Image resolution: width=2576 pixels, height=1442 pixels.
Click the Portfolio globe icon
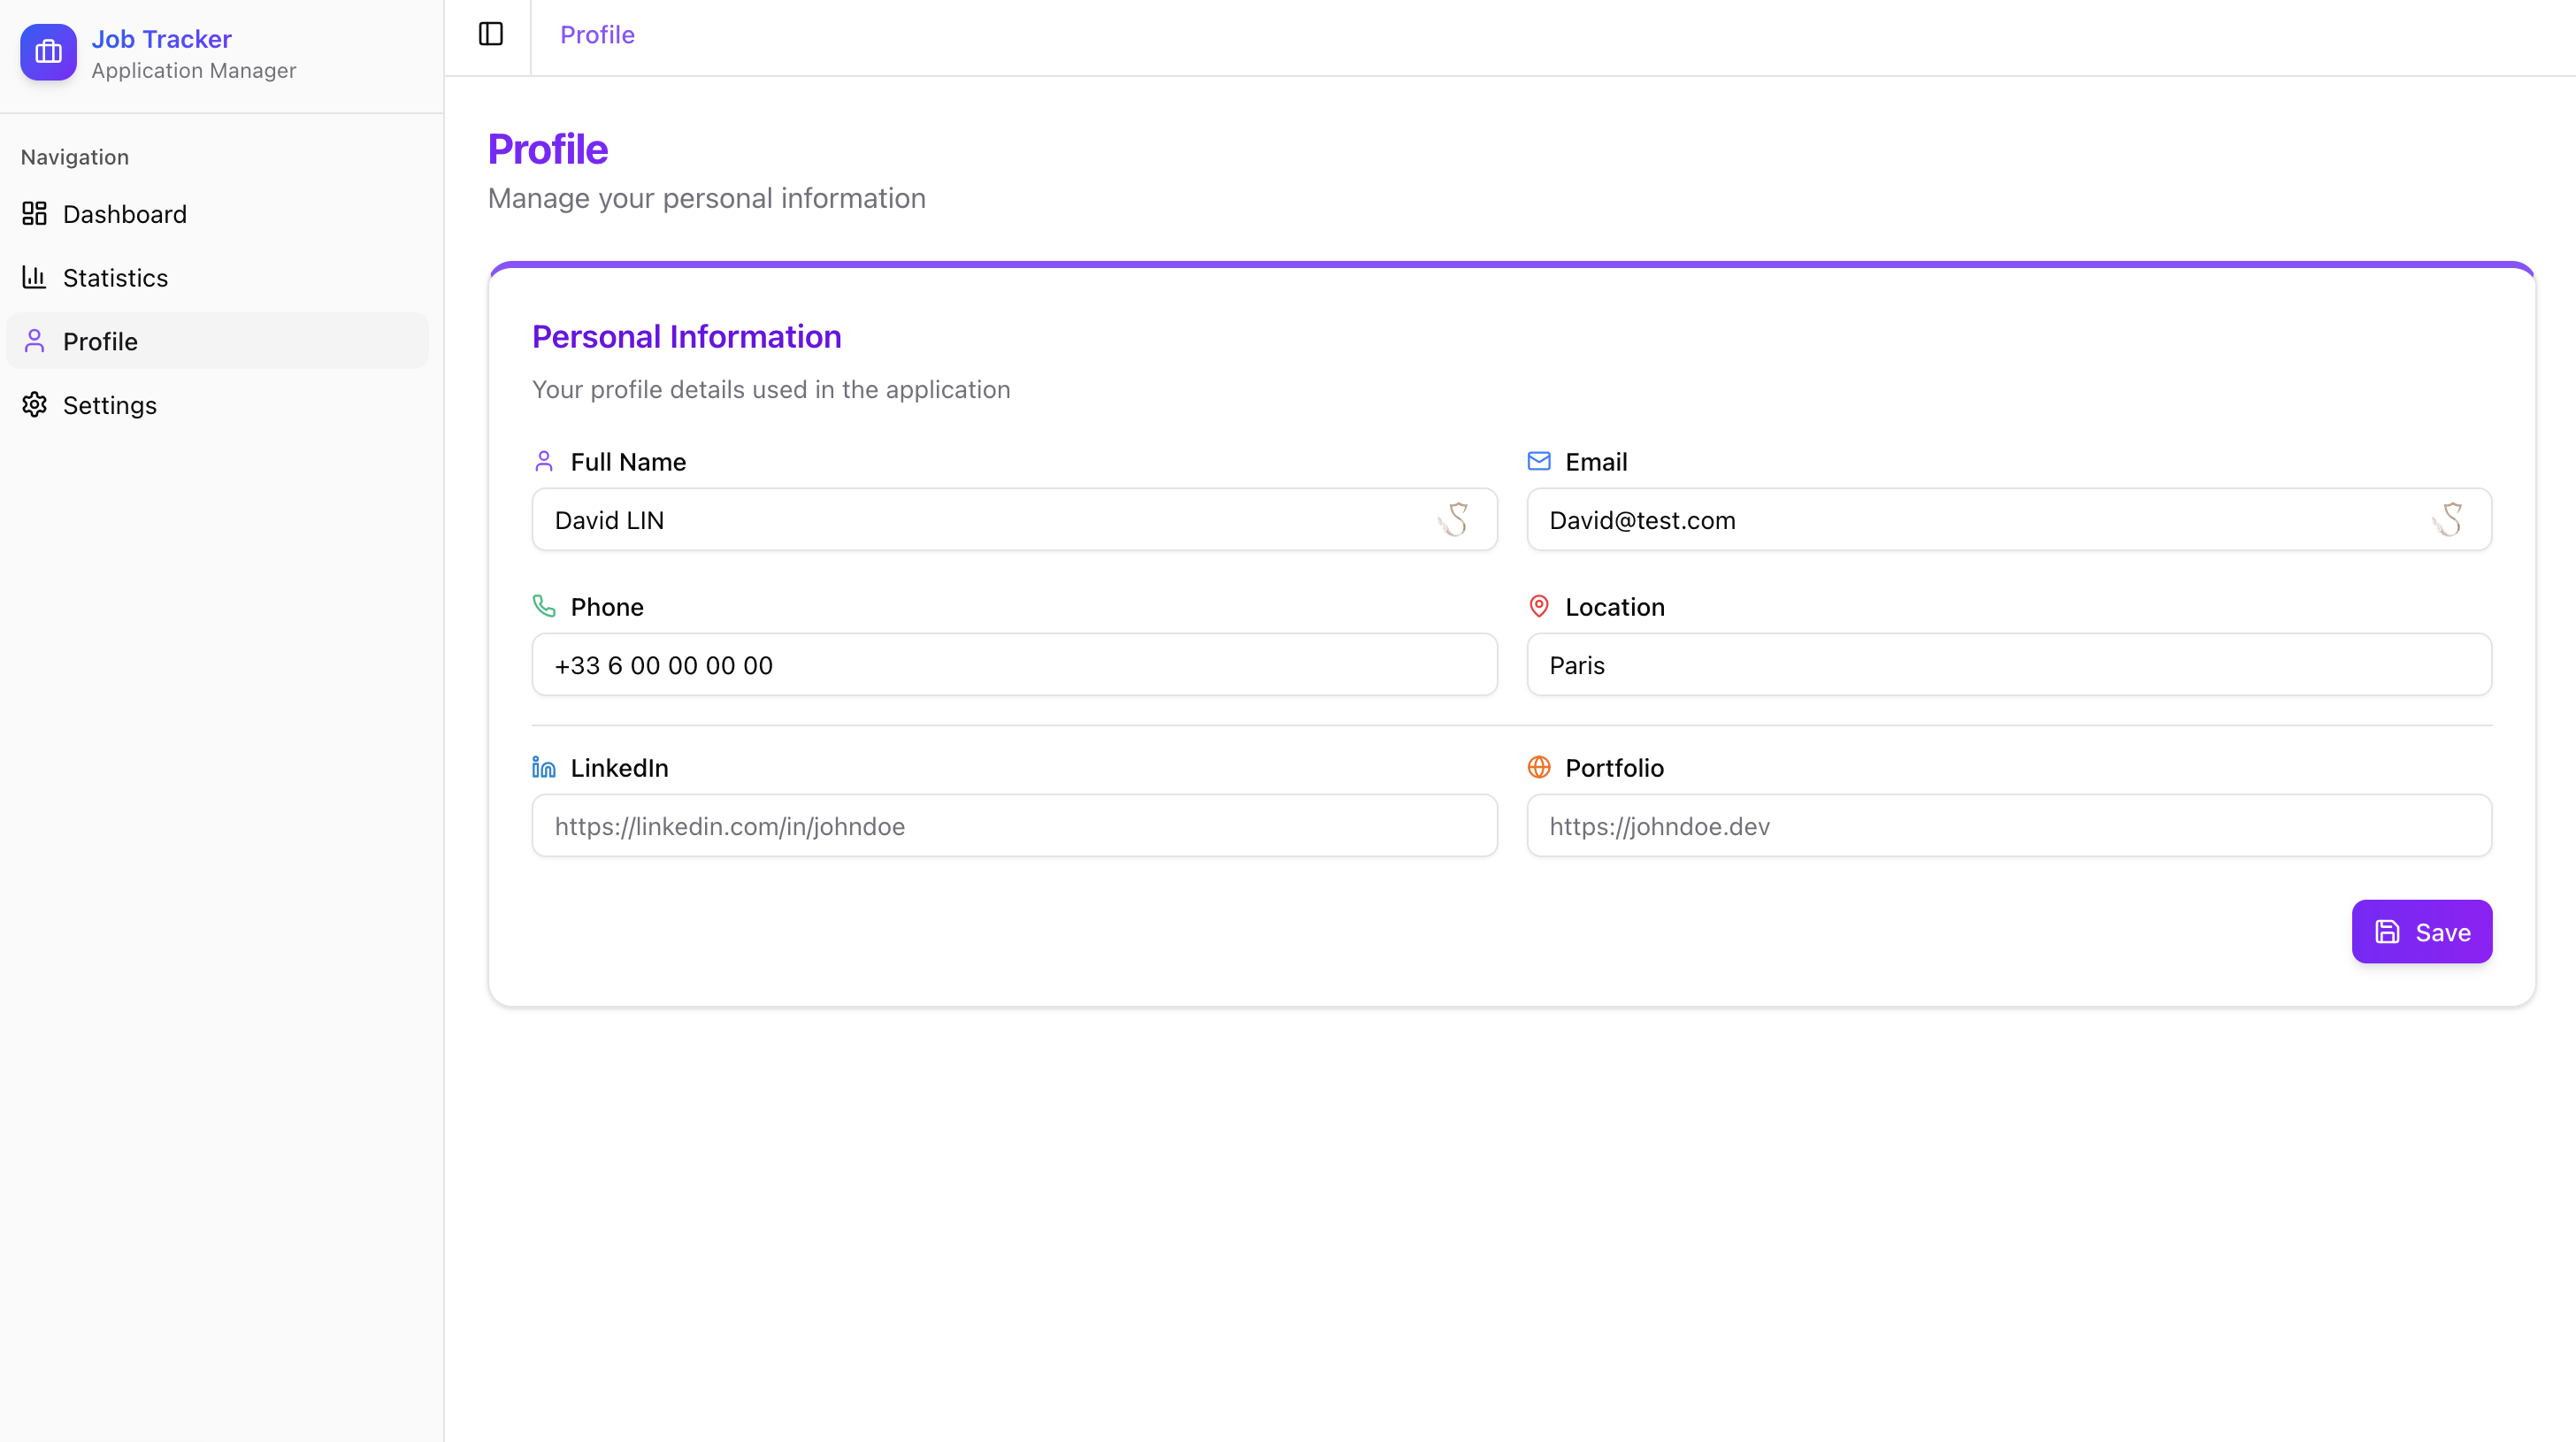1539,767
